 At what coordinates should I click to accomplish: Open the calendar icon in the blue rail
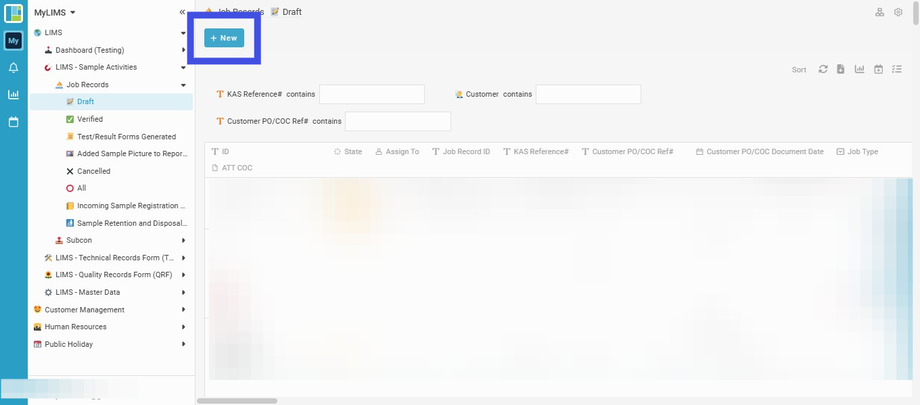click(13, 122)
